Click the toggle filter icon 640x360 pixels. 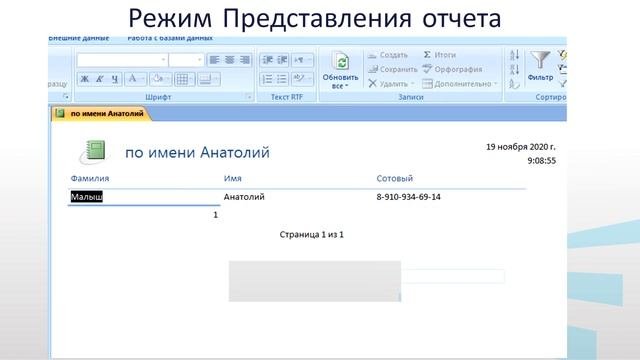tap(562, 84)
